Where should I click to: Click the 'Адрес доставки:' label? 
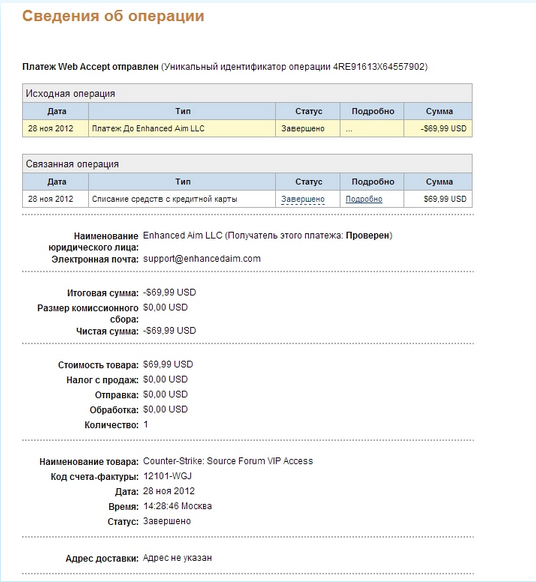coord(102,559)
